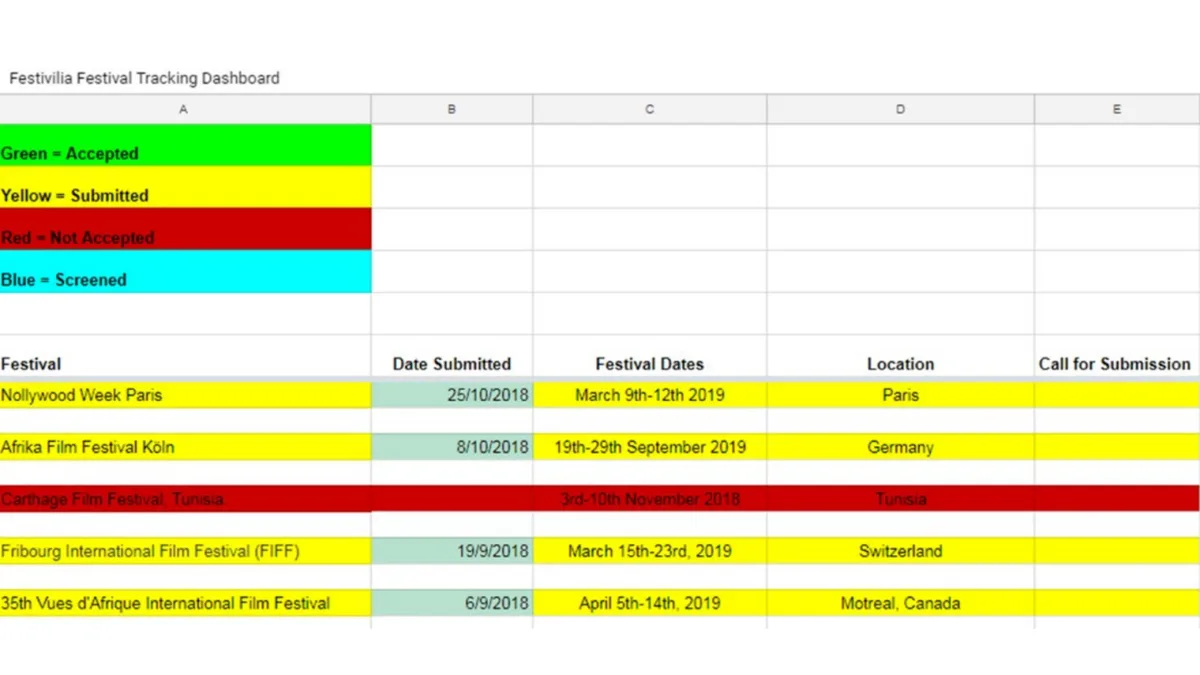Click the Blue = Screened legend cell
Screen dimensions: 1200x675
pos(185,271)
